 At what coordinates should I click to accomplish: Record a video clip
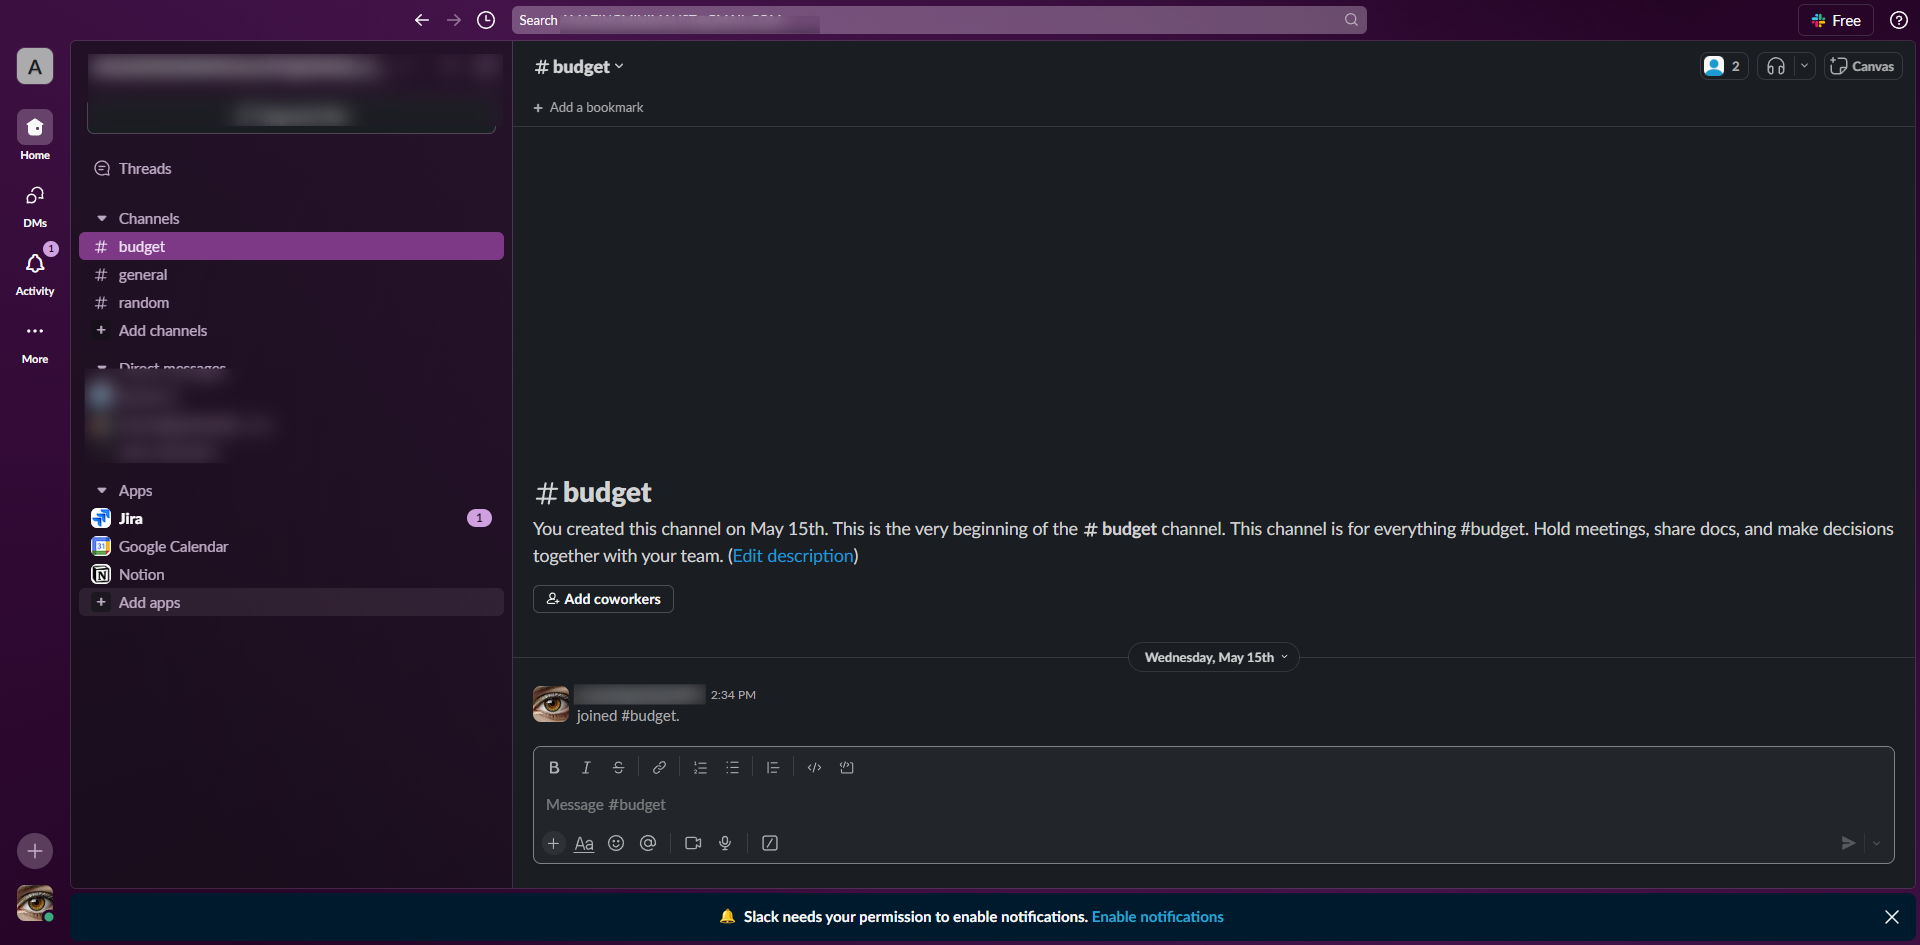click(693, 843)
